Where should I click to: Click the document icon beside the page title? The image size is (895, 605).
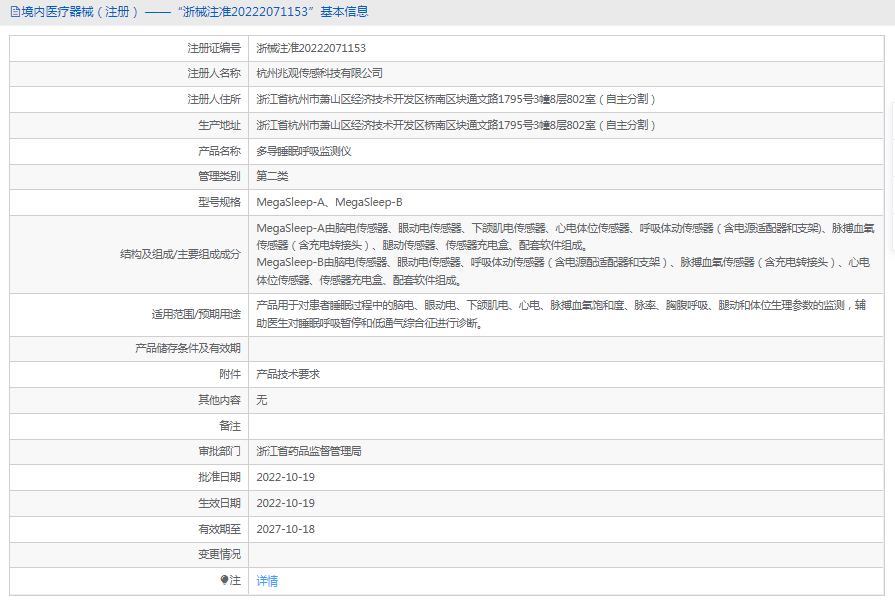coord(15,12)
